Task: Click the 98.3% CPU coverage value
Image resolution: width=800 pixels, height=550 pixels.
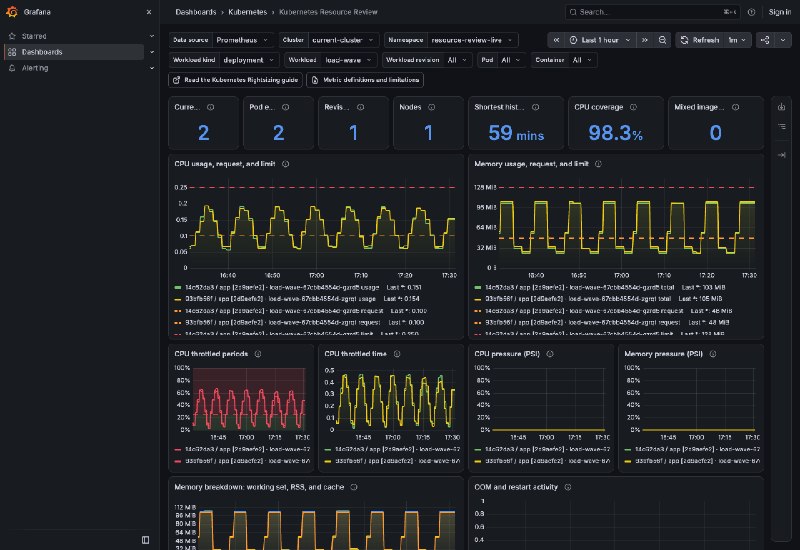Action: coord(615,133)
